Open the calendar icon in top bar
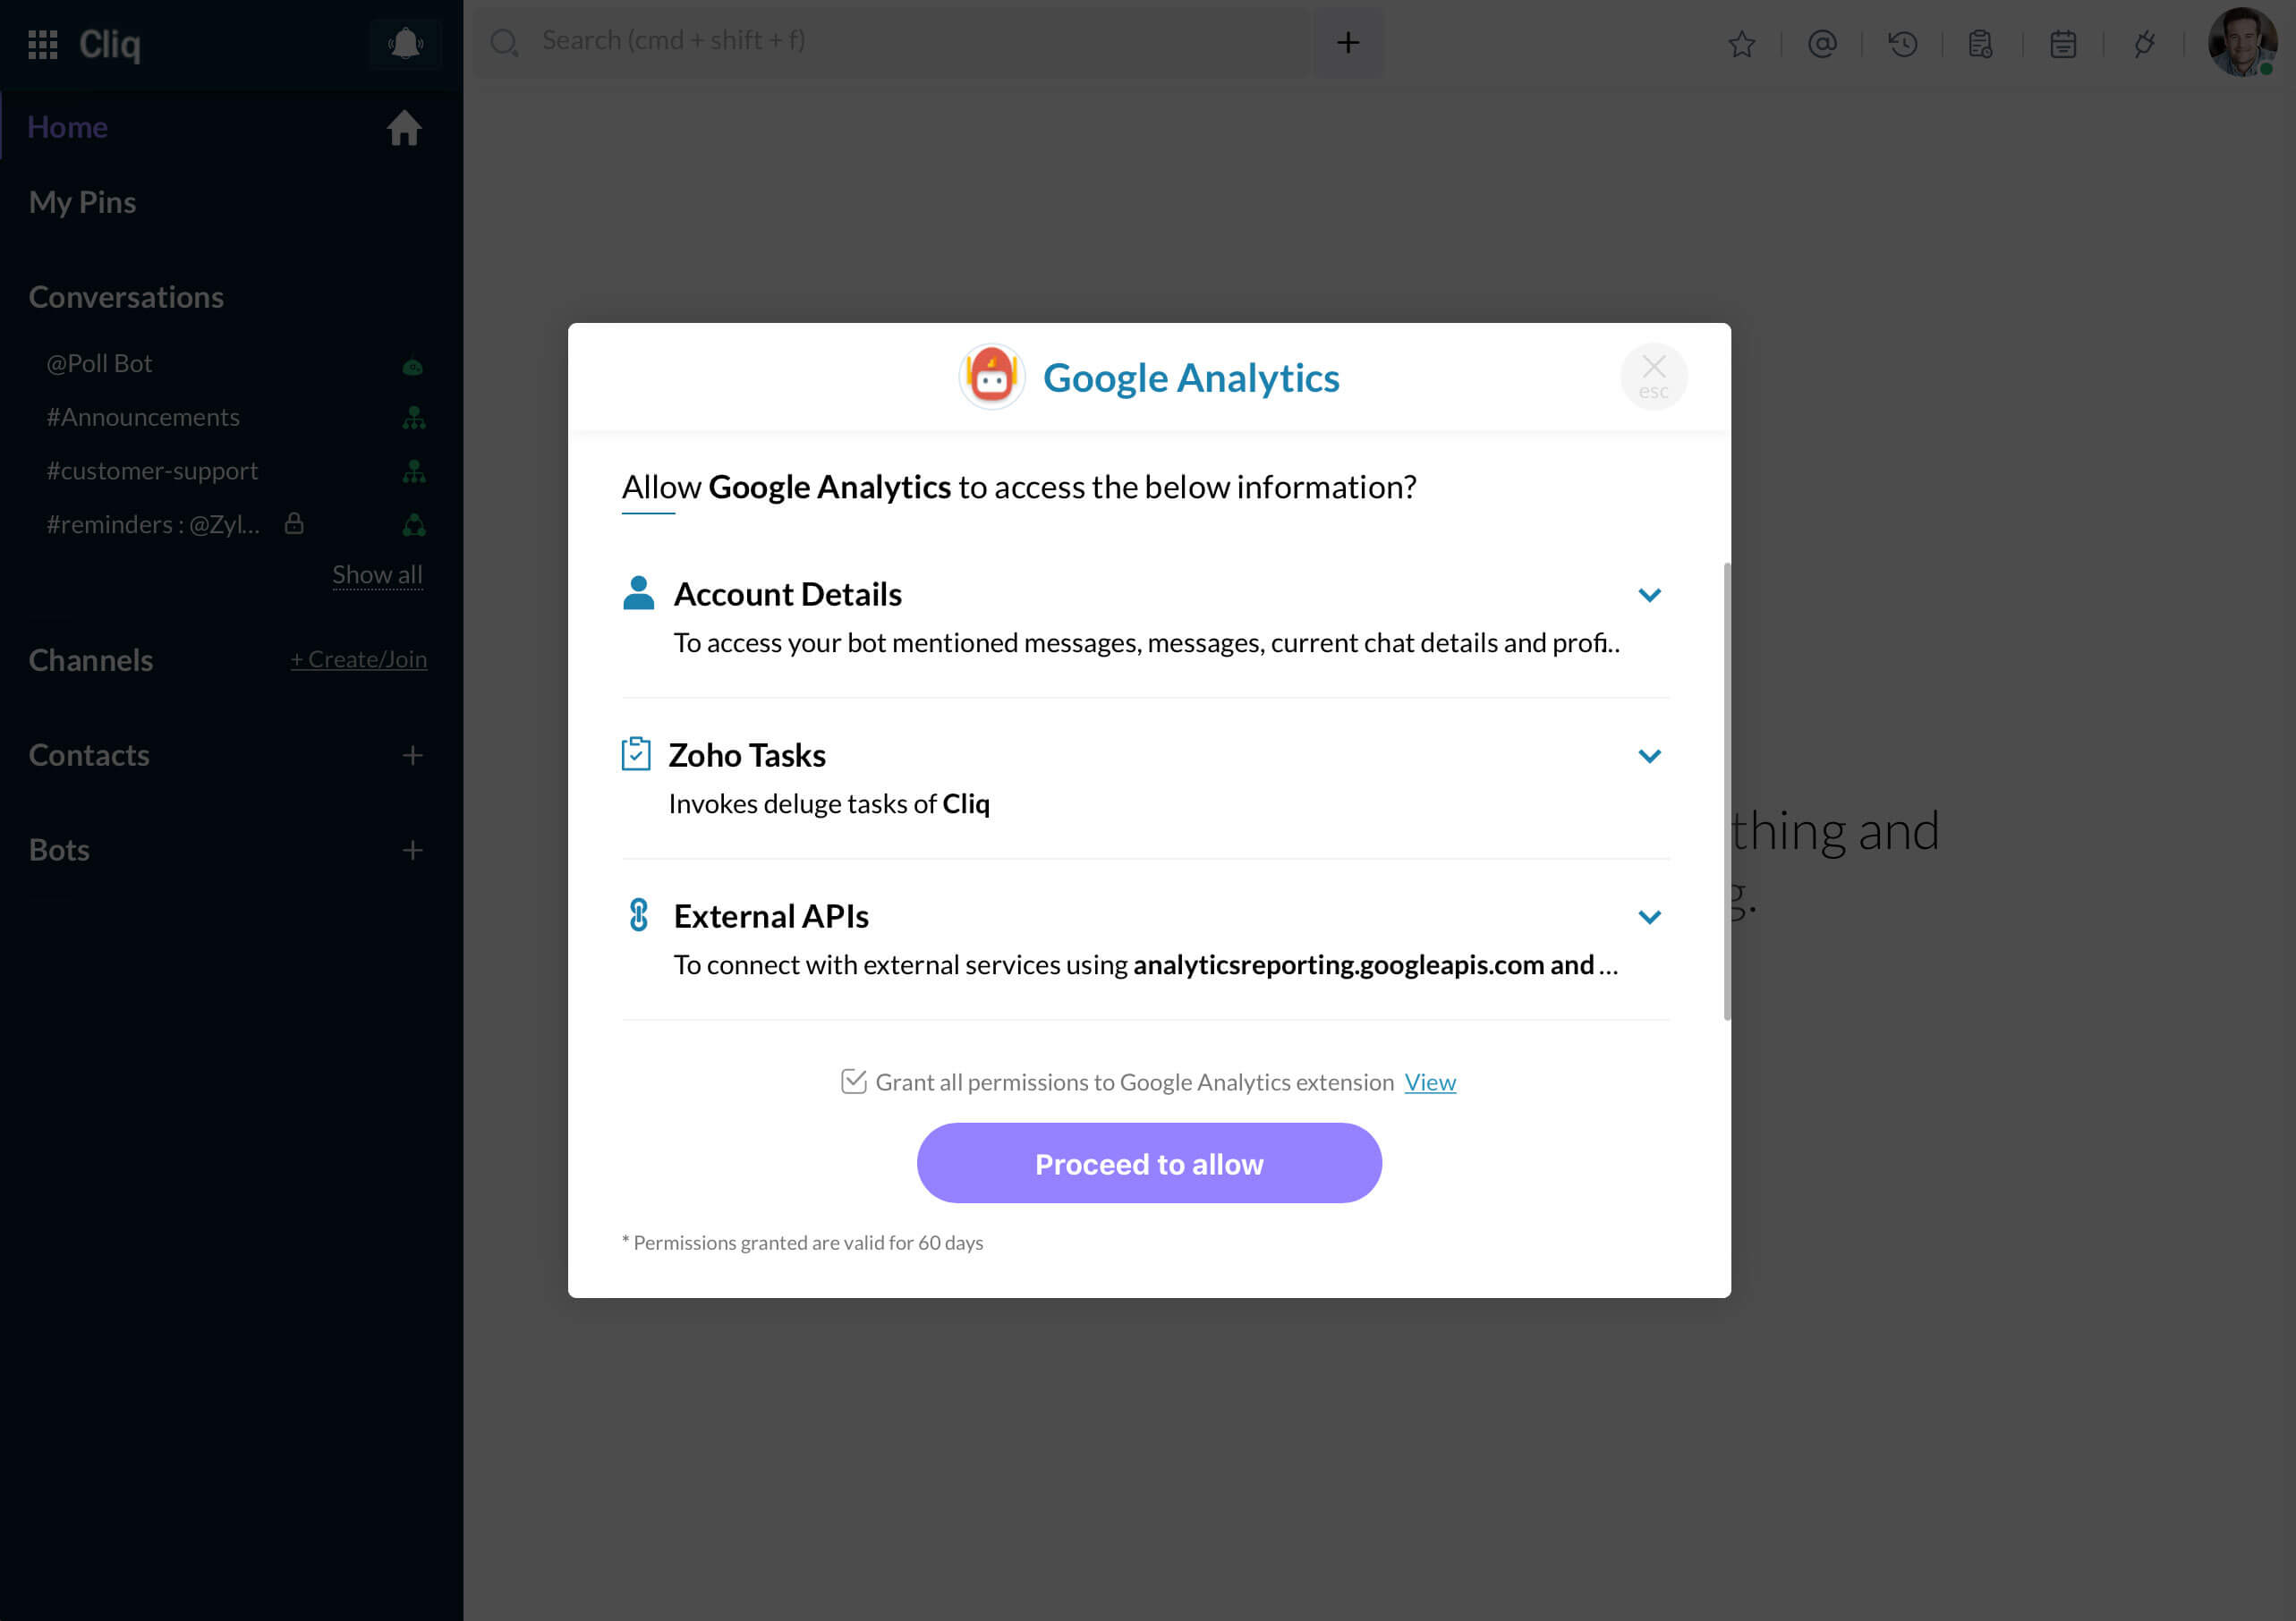The image size is (2296, 1621). 2062,43
